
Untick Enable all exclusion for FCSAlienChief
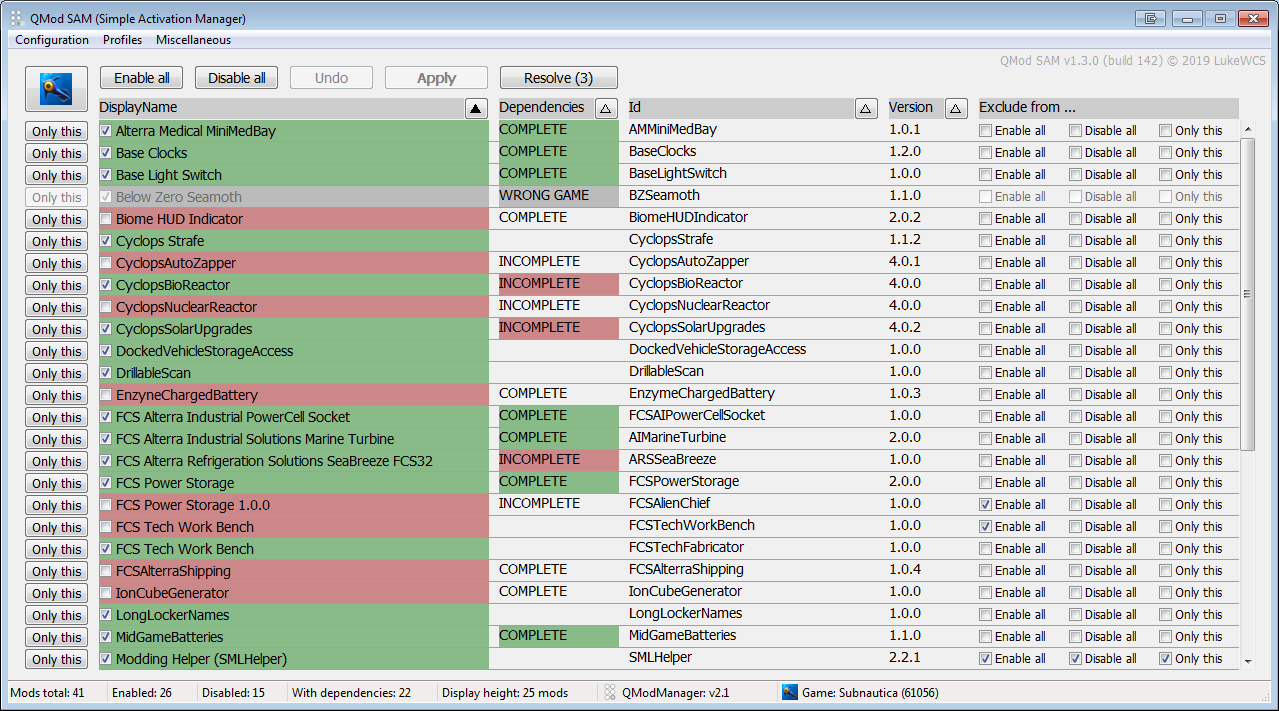[x=986, y=505]
